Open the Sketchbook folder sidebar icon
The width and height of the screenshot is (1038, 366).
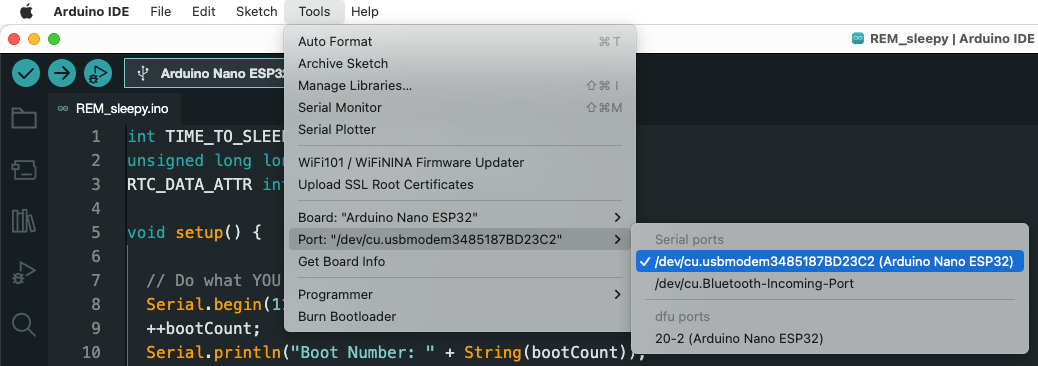coord(24,118)
